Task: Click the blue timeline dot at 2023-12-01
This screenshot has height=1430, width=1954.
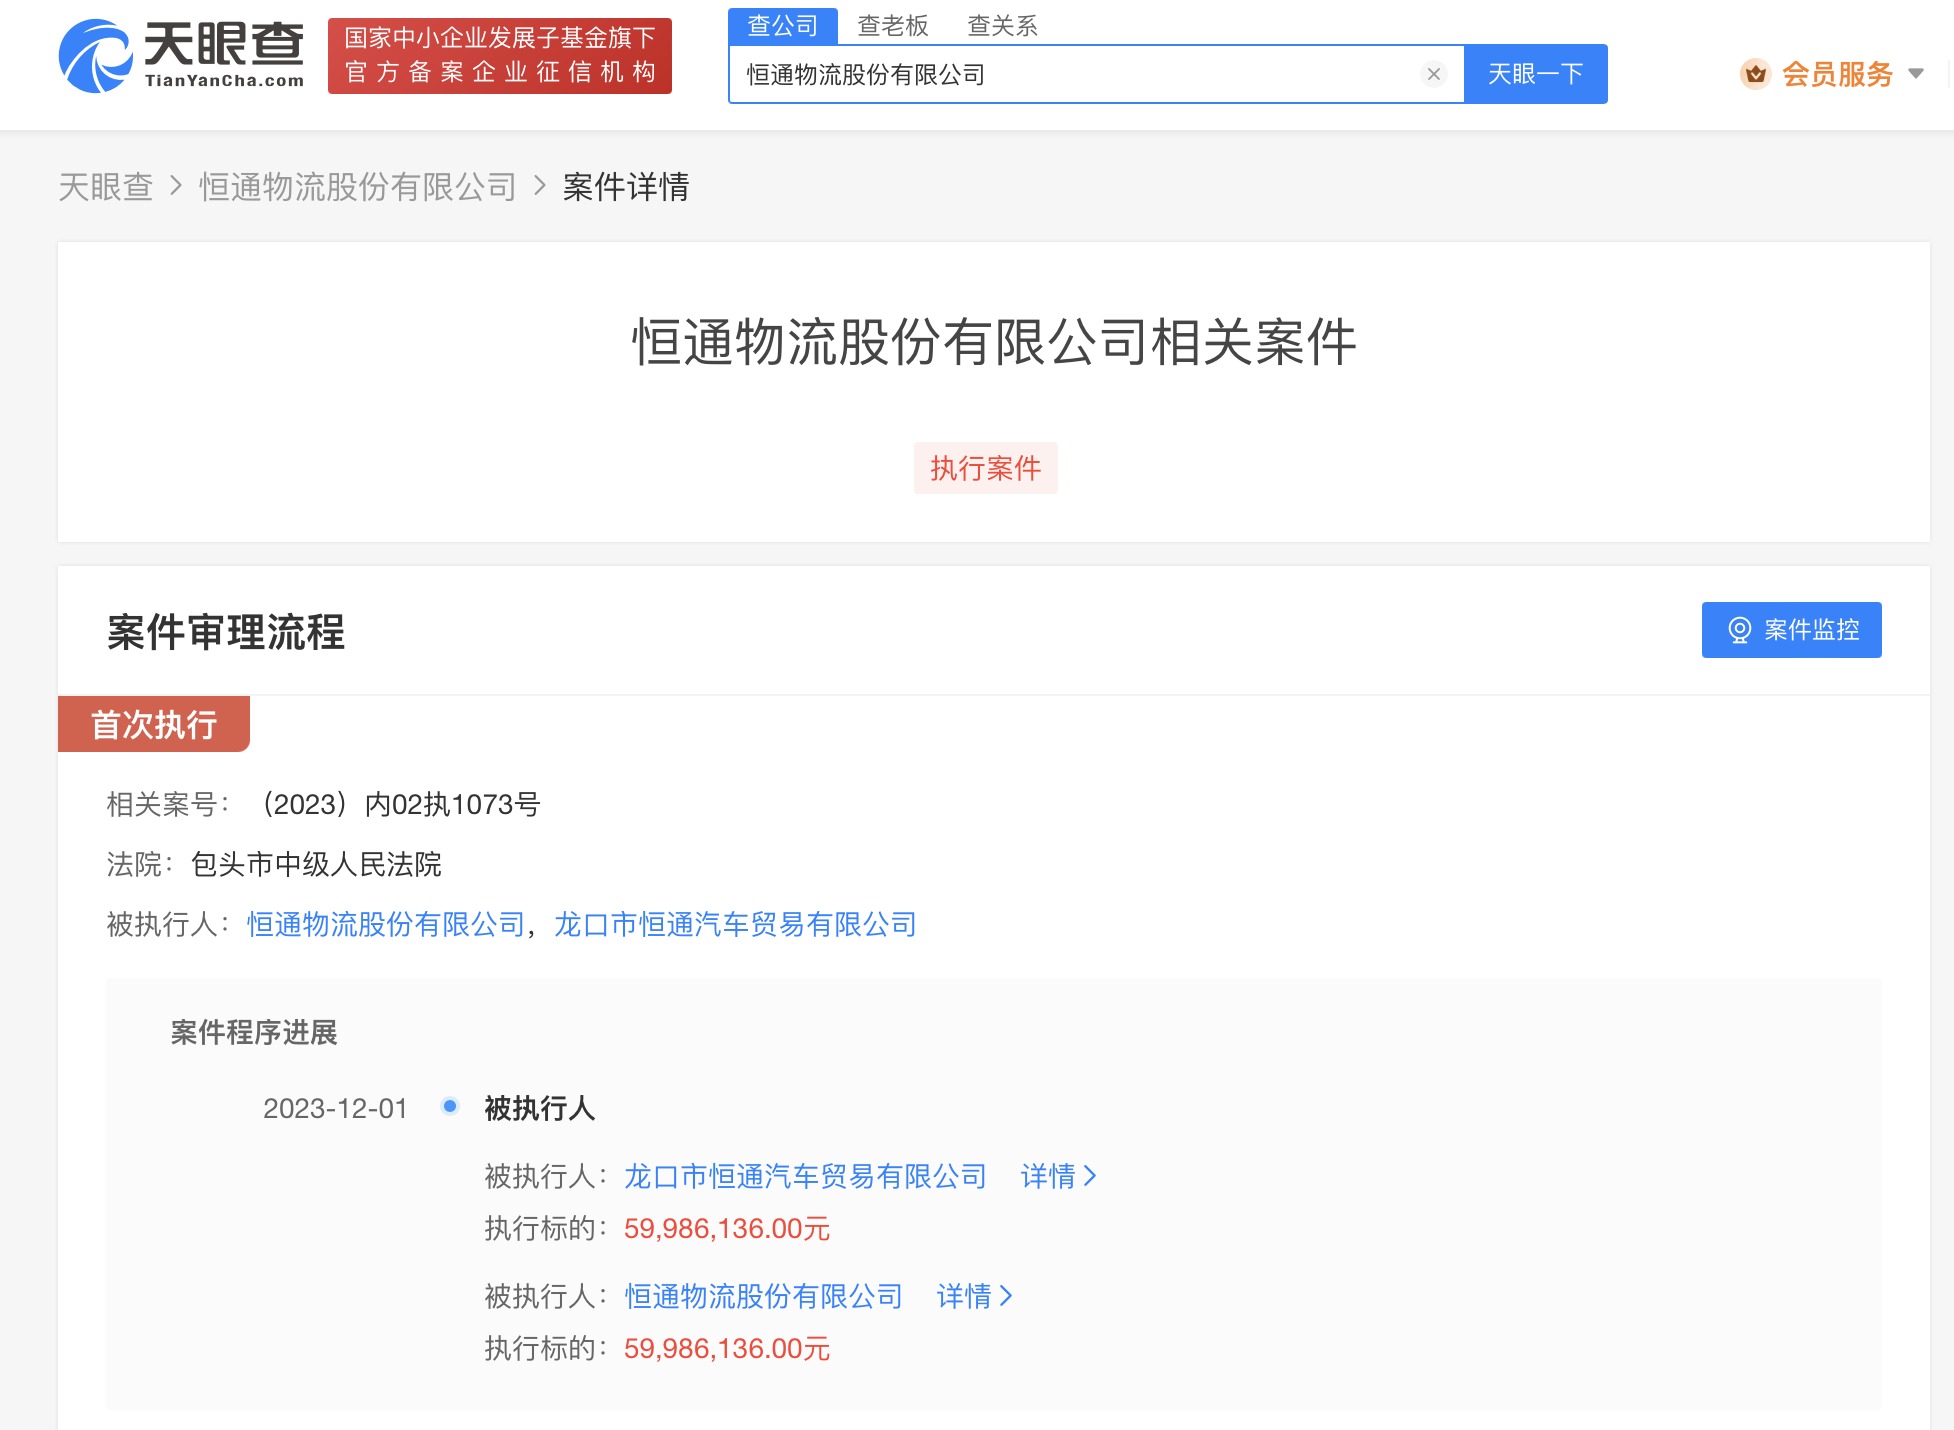Action: [x=450, y=1107]
